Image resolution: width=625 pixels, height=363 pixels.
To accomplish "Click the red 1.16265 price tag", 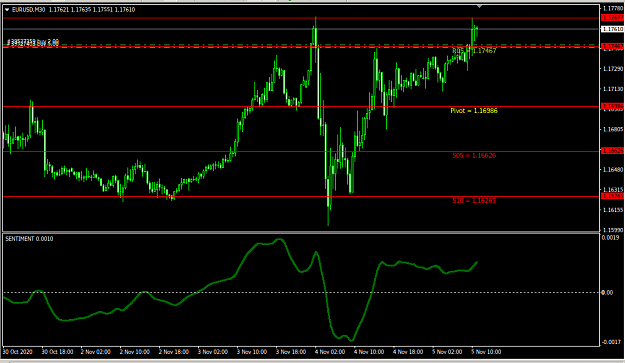I will click(612, 196).
